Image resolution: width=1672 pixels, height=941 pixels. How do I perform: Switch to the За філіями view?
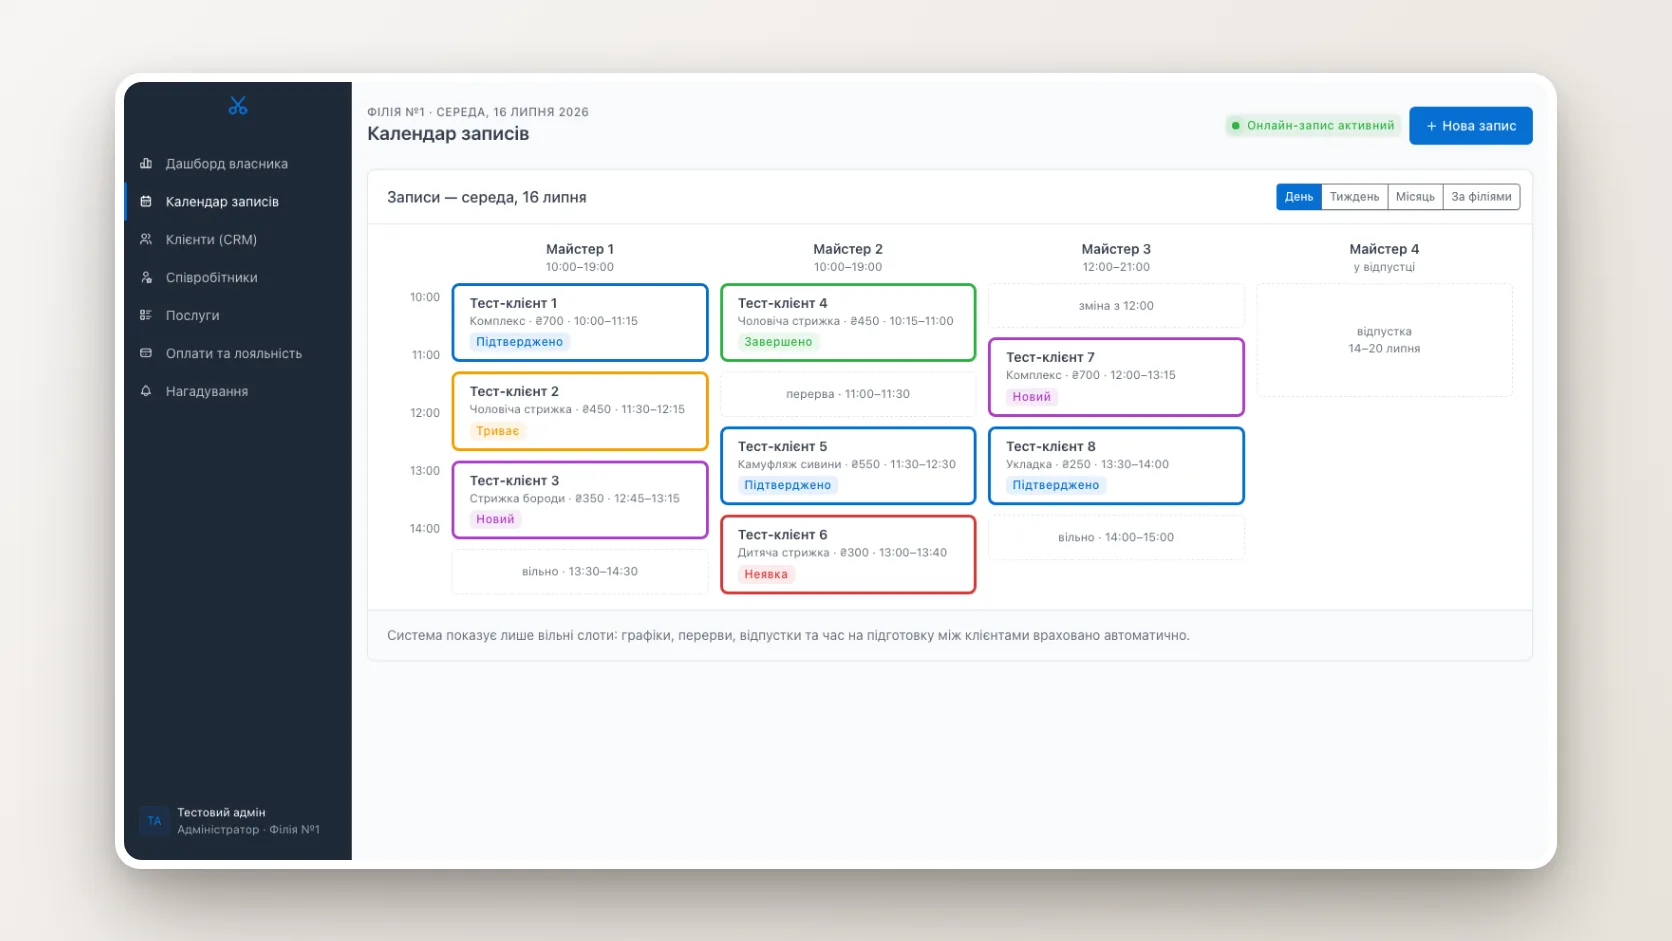[1481, 197]
